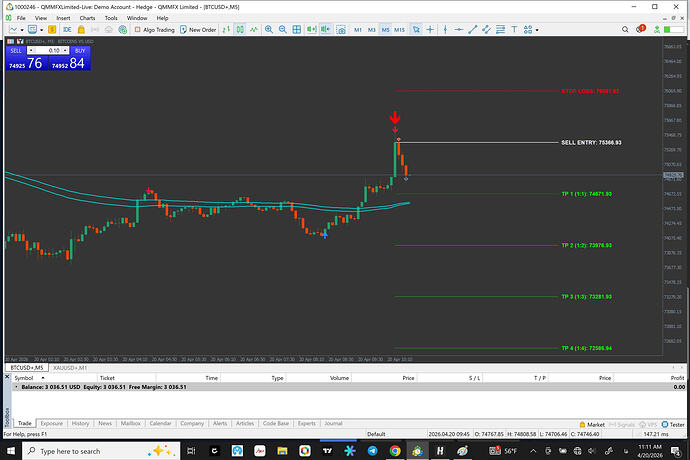Open chart type dropdown arrow beside line icon

pos(22,30)
